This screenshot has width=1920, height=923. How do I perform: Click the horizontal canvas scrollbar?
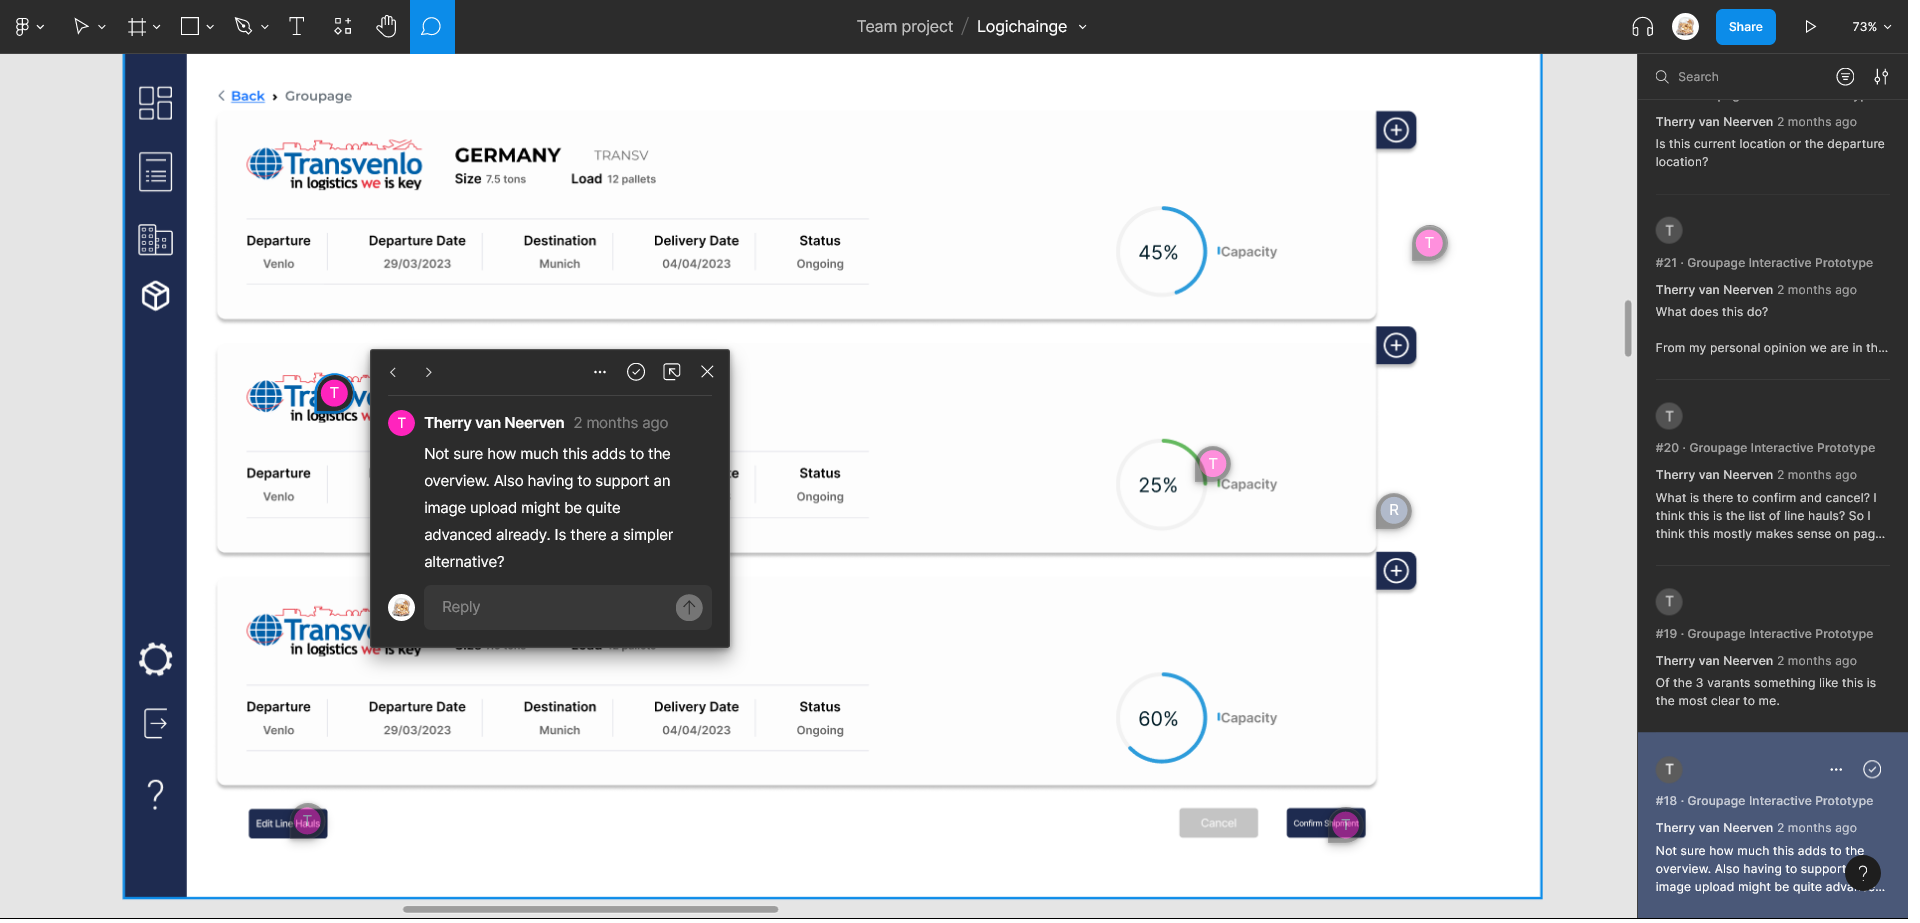point(590,909)
